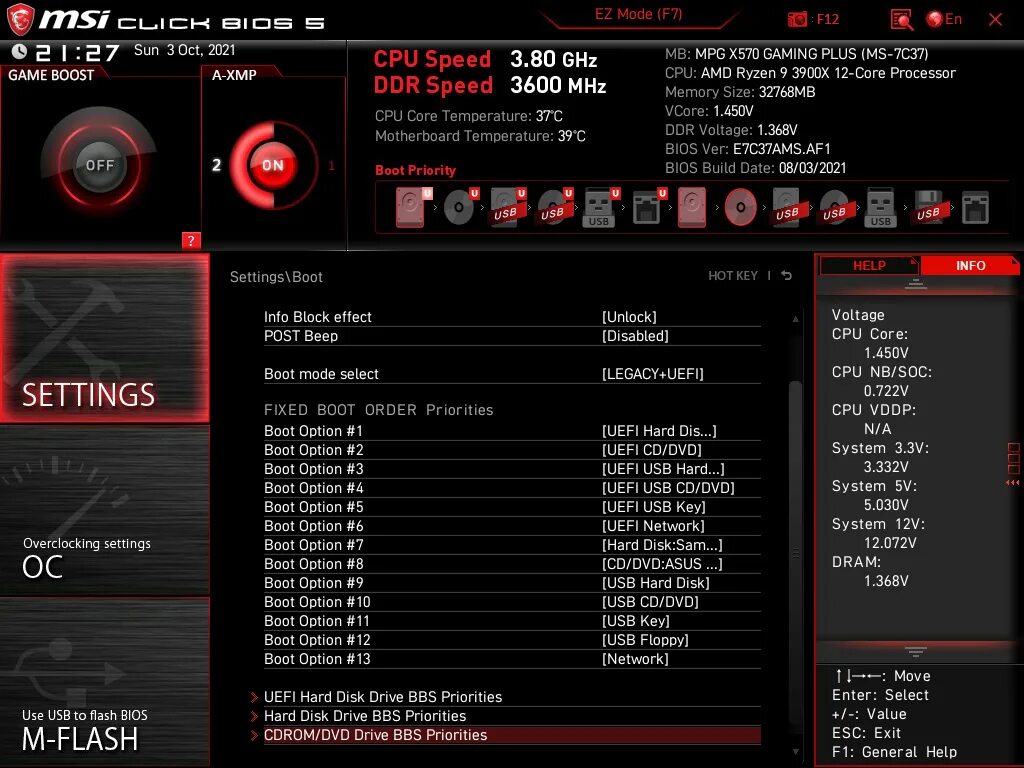Open the BIOS search magnifier icon
1024x768 pixels.
click(901, 20)
